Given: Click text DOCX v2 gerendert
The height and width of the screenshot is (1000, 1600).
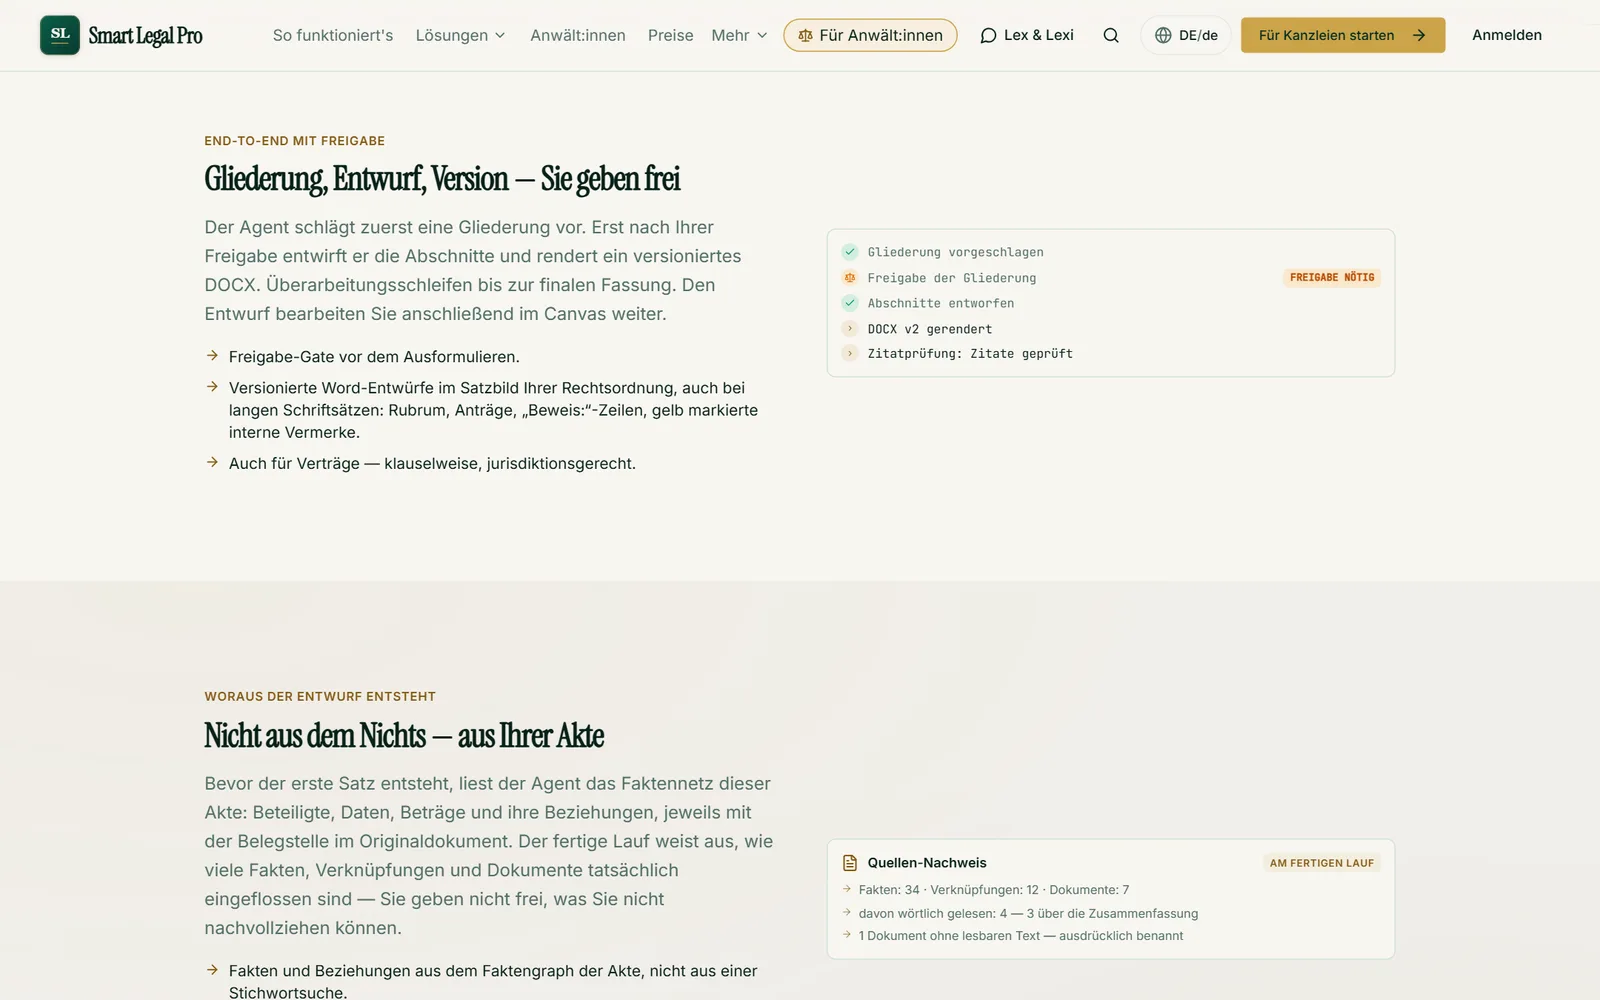Looking at the screenshot, I should pos(930,329).
